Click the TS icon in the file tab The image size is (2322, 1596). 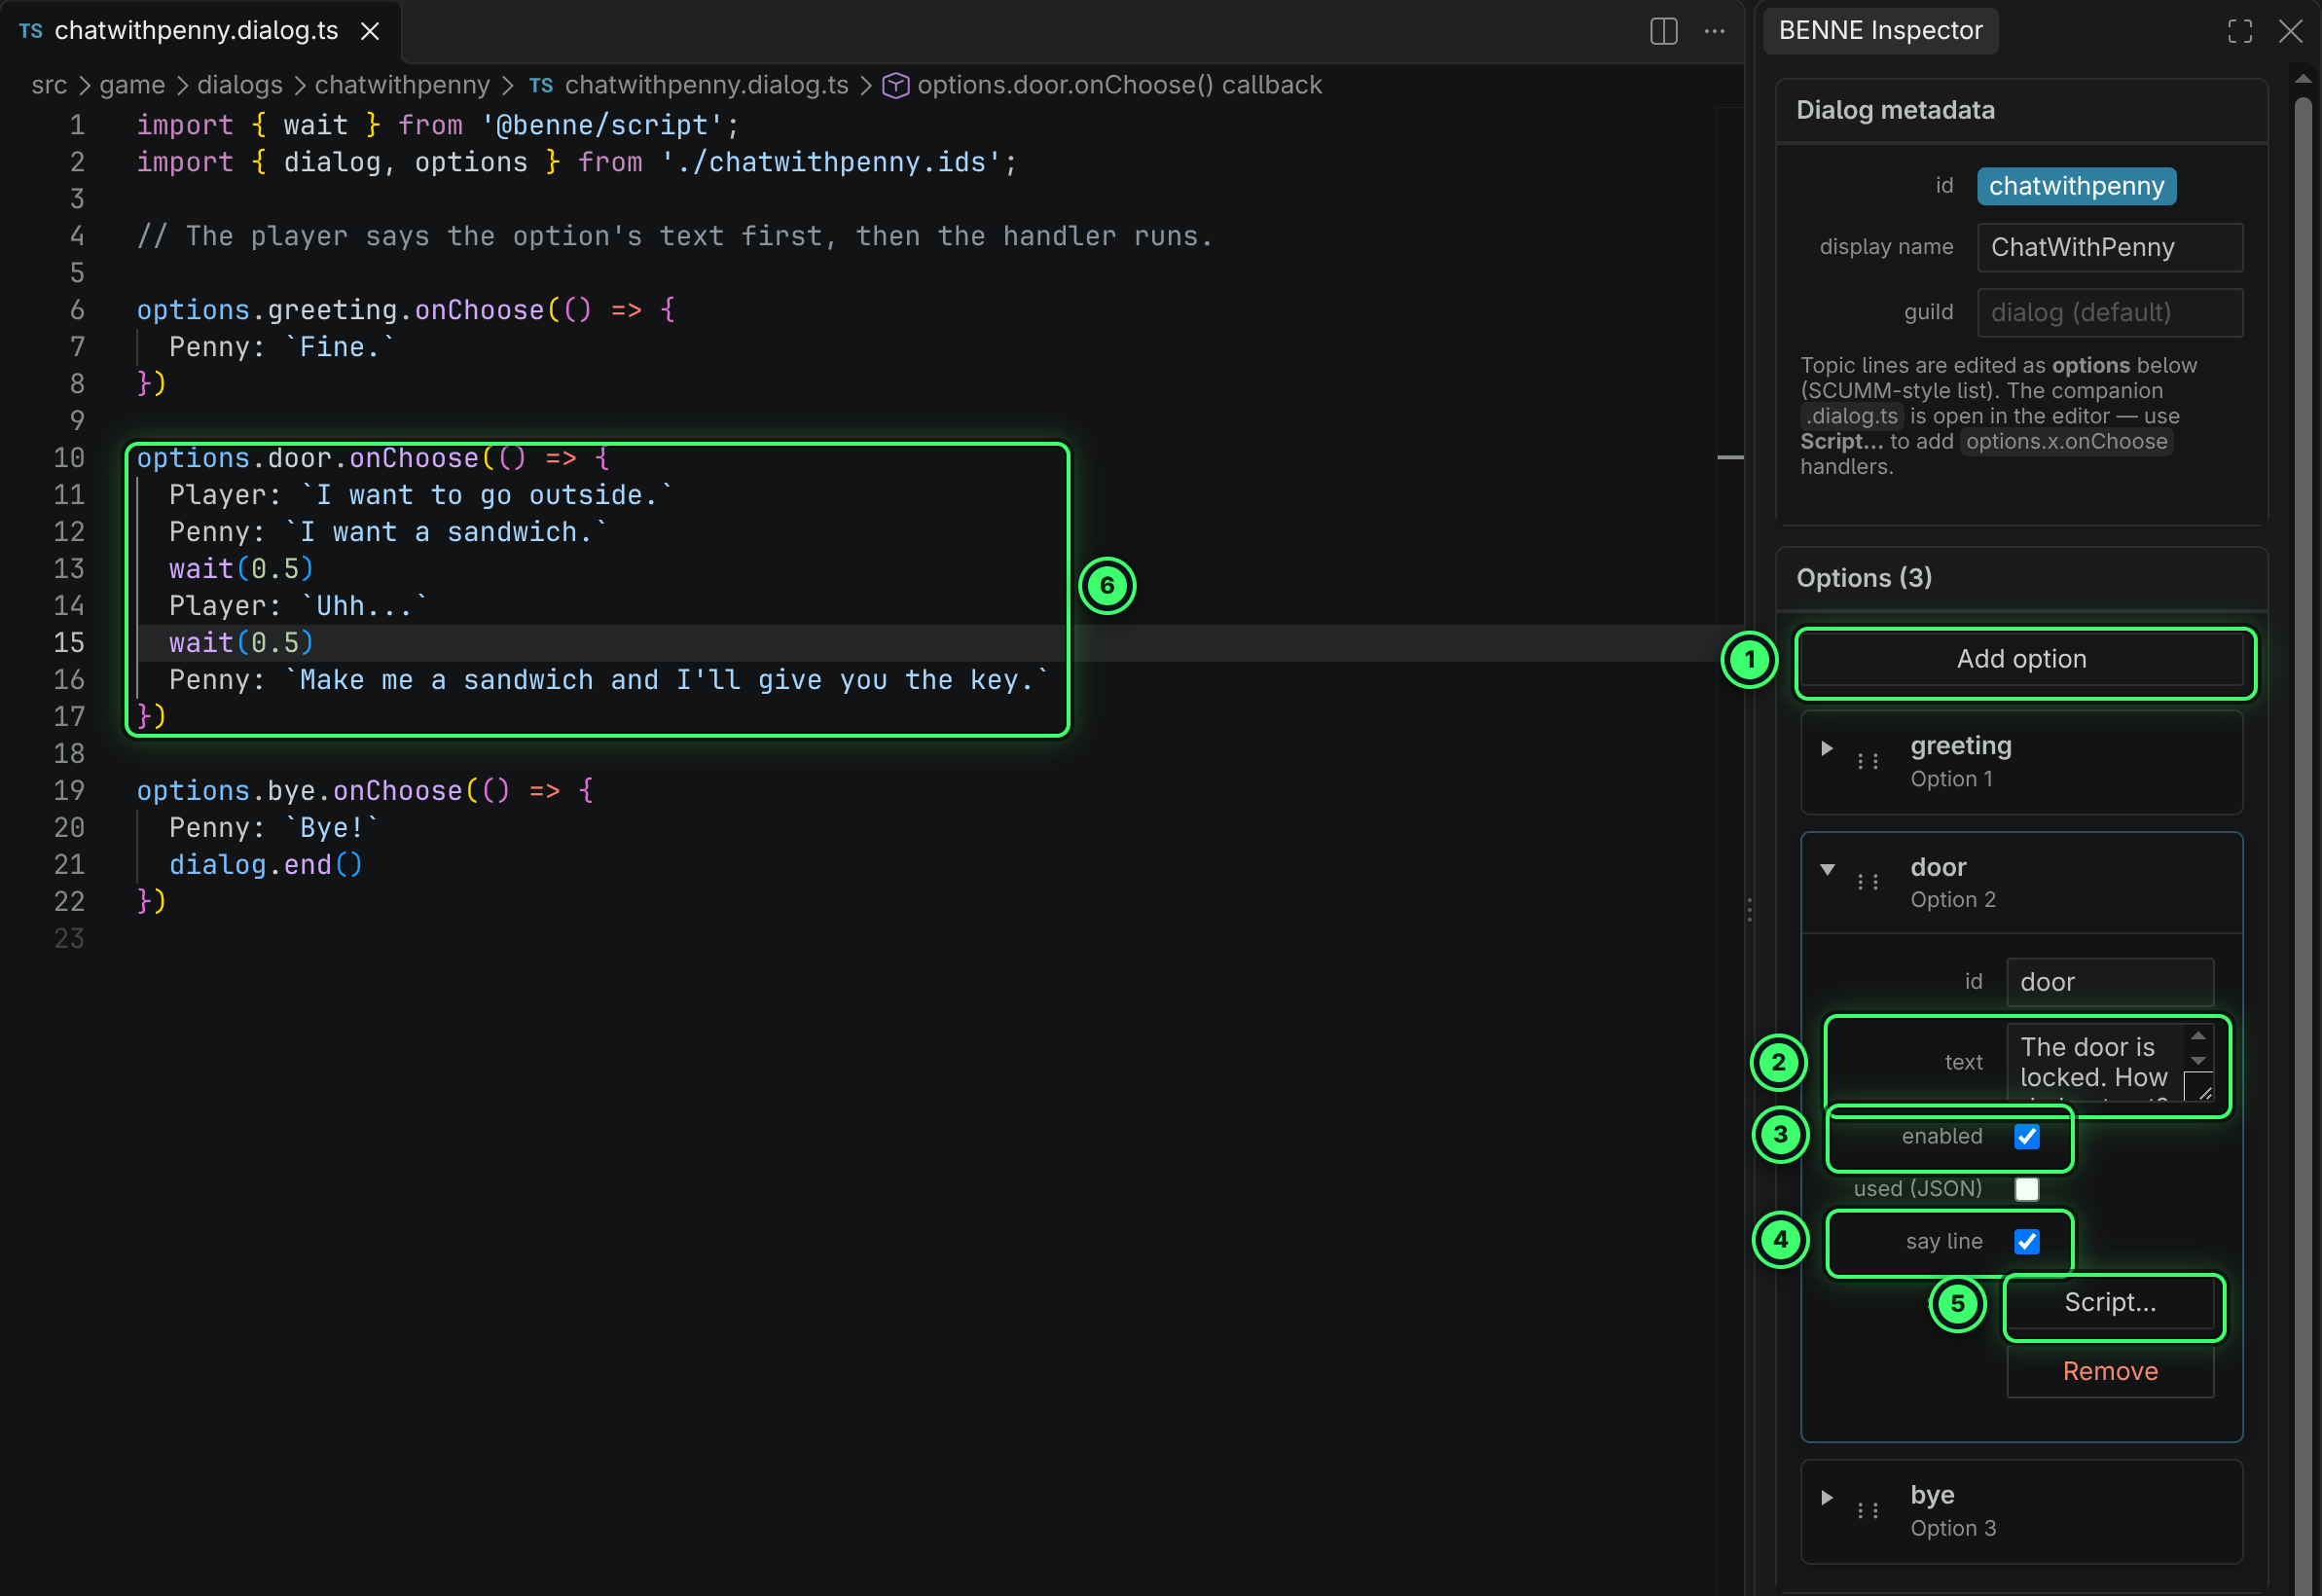tap(31, 31)
